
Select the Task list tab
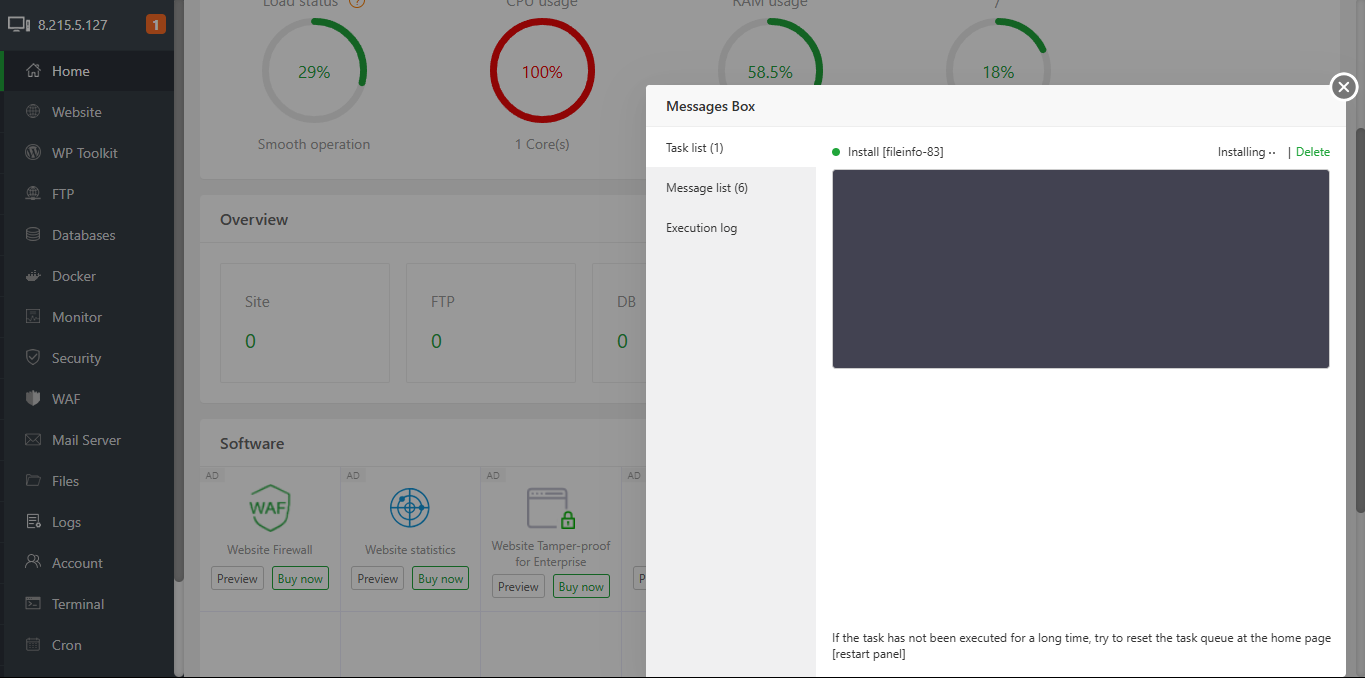695,147
